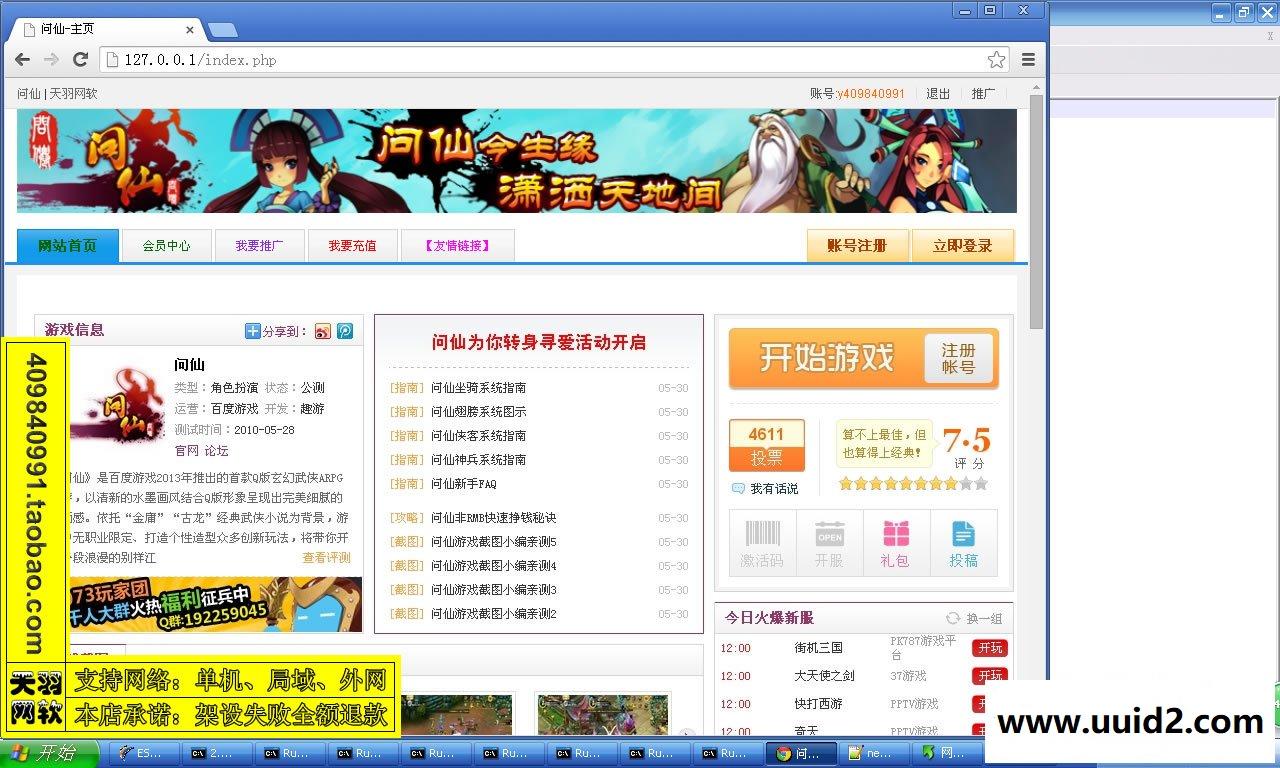Viewport: 1280px width, 768px height.
Task: Switch to the 我要充值 tab
Action: pos(352,245)
